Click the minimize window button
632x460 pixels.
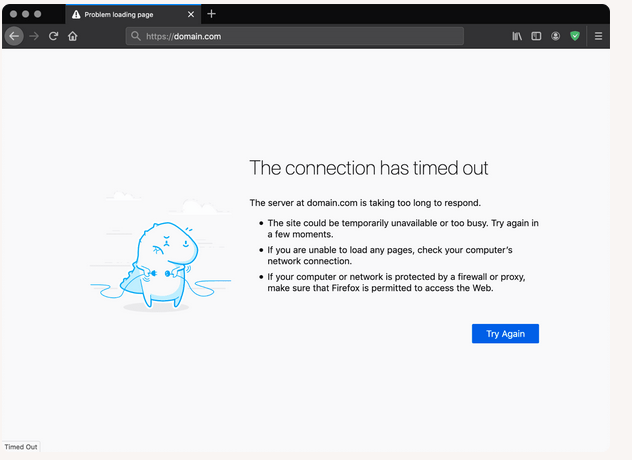tap(25, 14)
